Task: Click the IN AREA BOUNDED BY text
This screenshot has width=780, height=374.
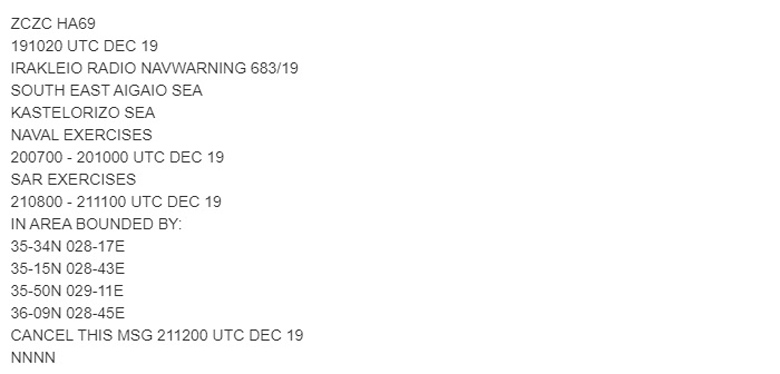Action: pyautogui.click(x=96, y=224)
